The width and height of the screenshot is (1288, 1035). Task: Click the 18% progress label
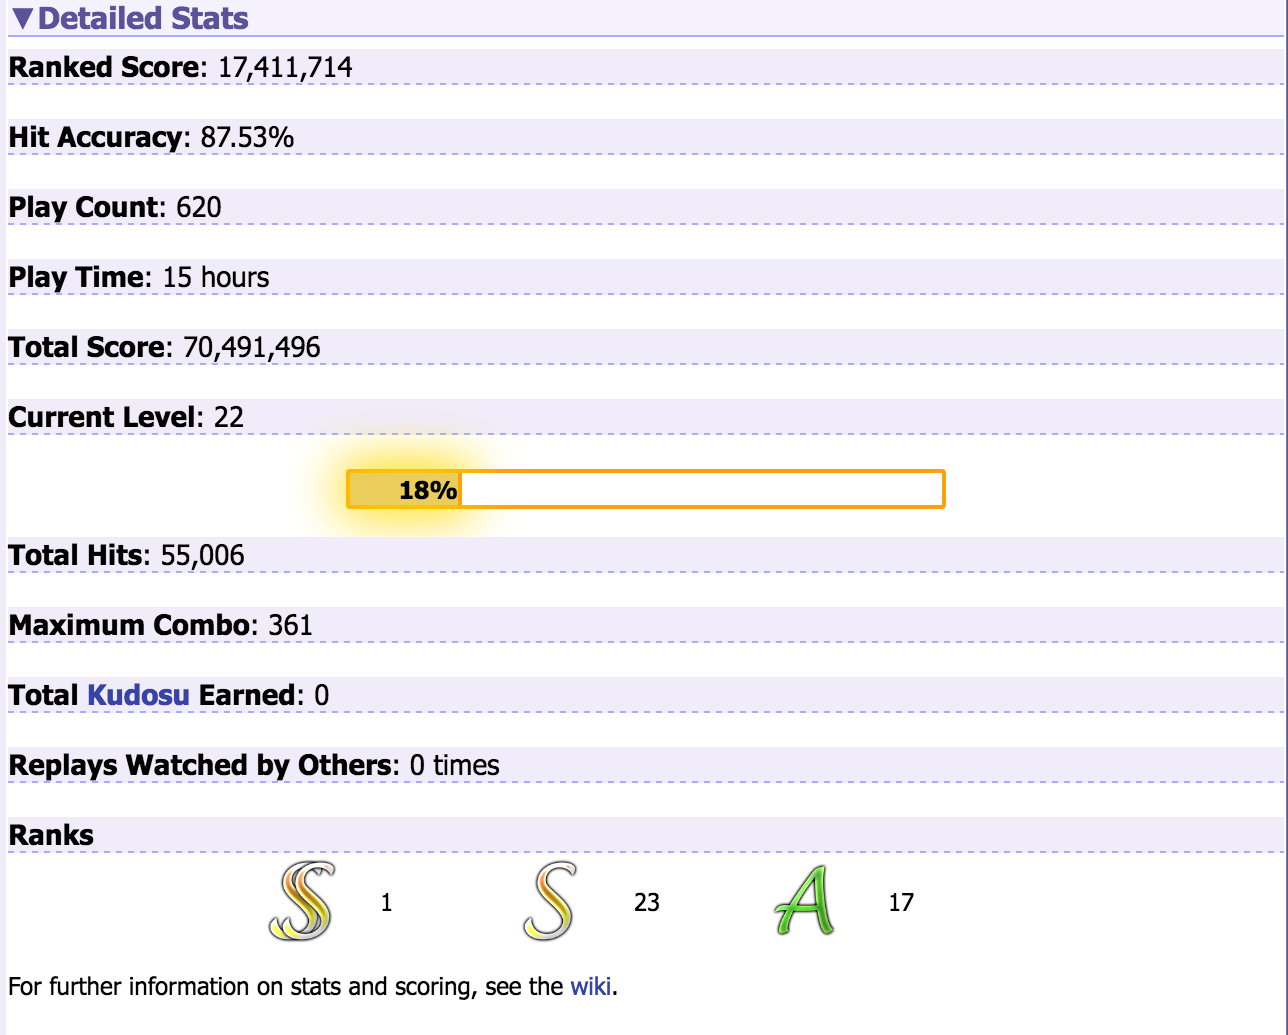coord(427,490)
